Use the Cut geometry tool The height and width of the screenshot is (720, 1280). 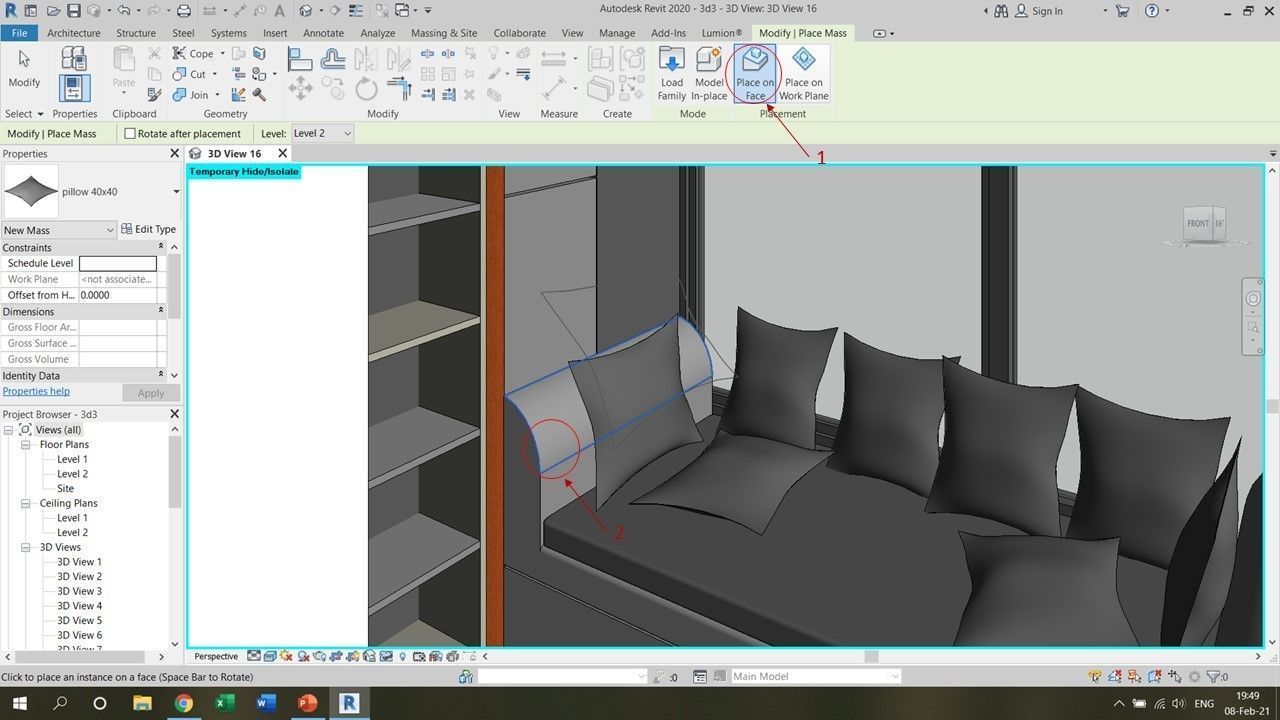click(191, 74)
